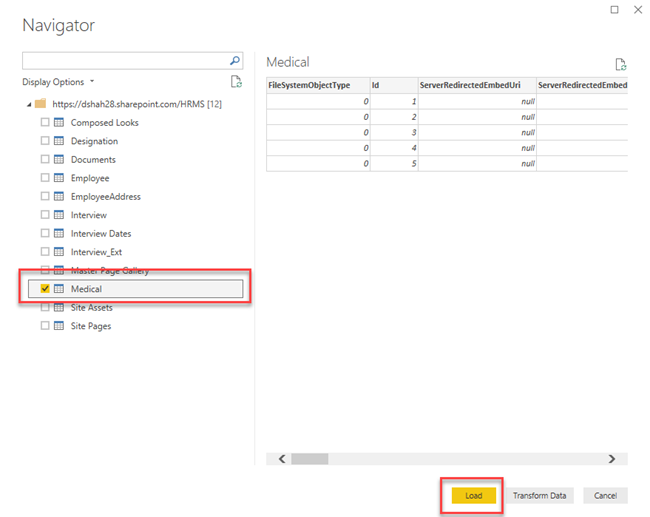
Task: Click the horizontal scrollbar thumb
Action: click(310, 459)
